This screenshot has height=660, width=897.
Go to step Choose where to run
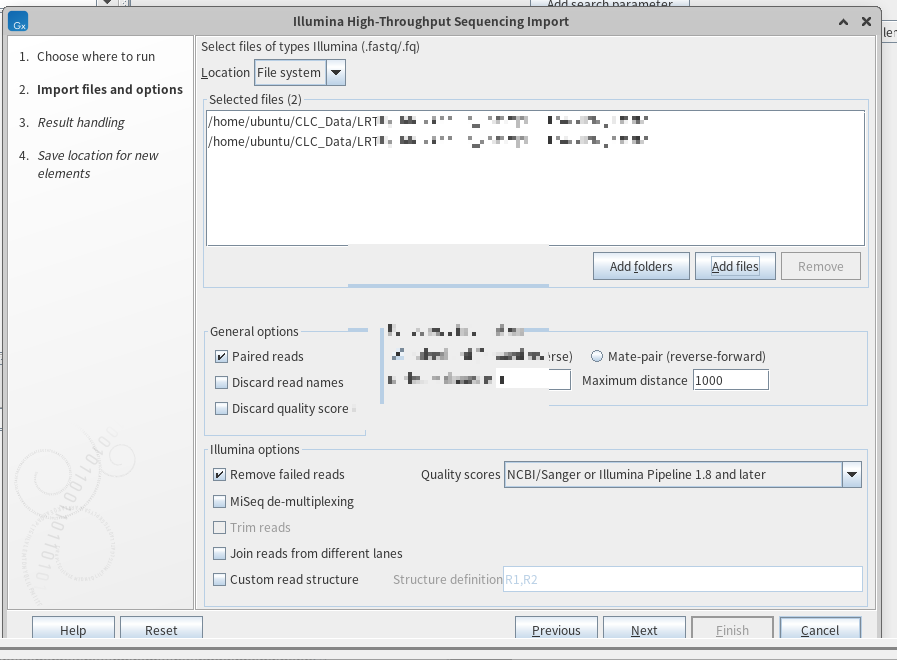coord(96,57)
